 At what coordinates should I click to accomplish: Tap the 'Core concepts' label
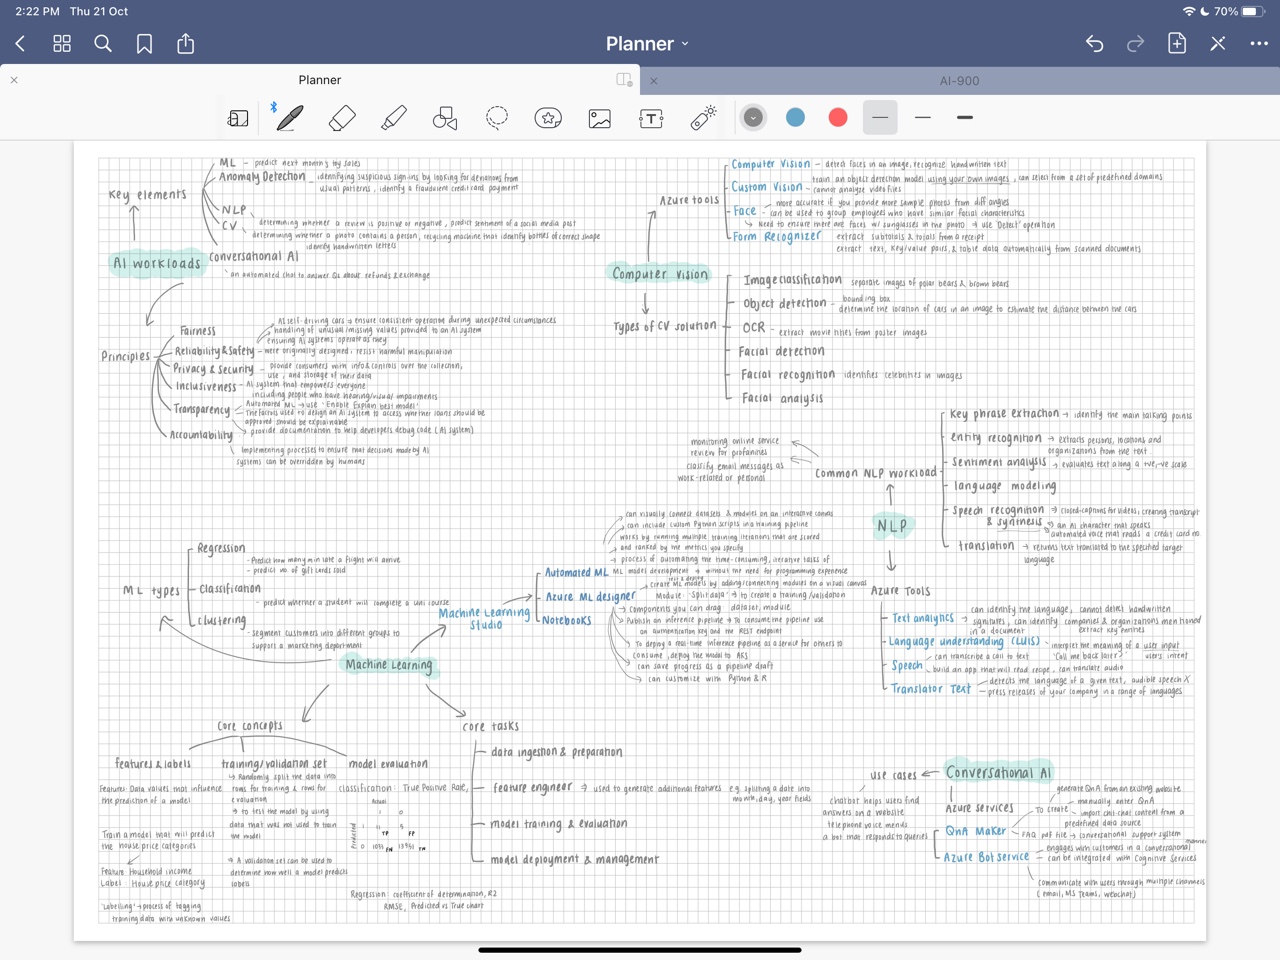pos(250,726)
